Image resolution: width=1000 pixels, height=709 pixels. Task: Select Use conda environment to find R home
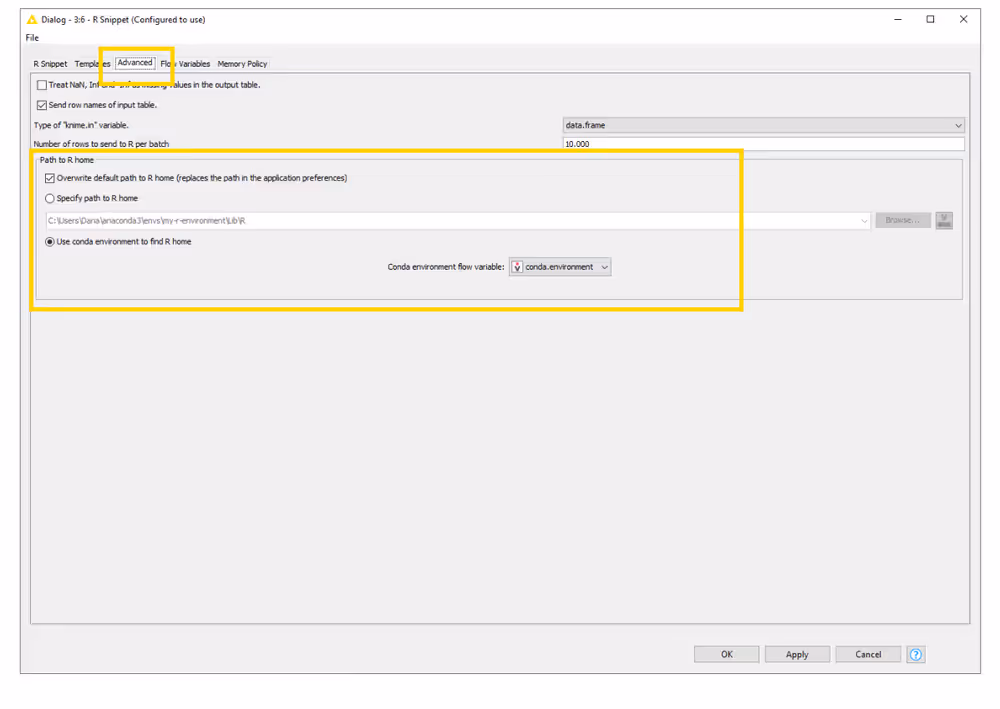pyautogui.click(x=50, y=242)
